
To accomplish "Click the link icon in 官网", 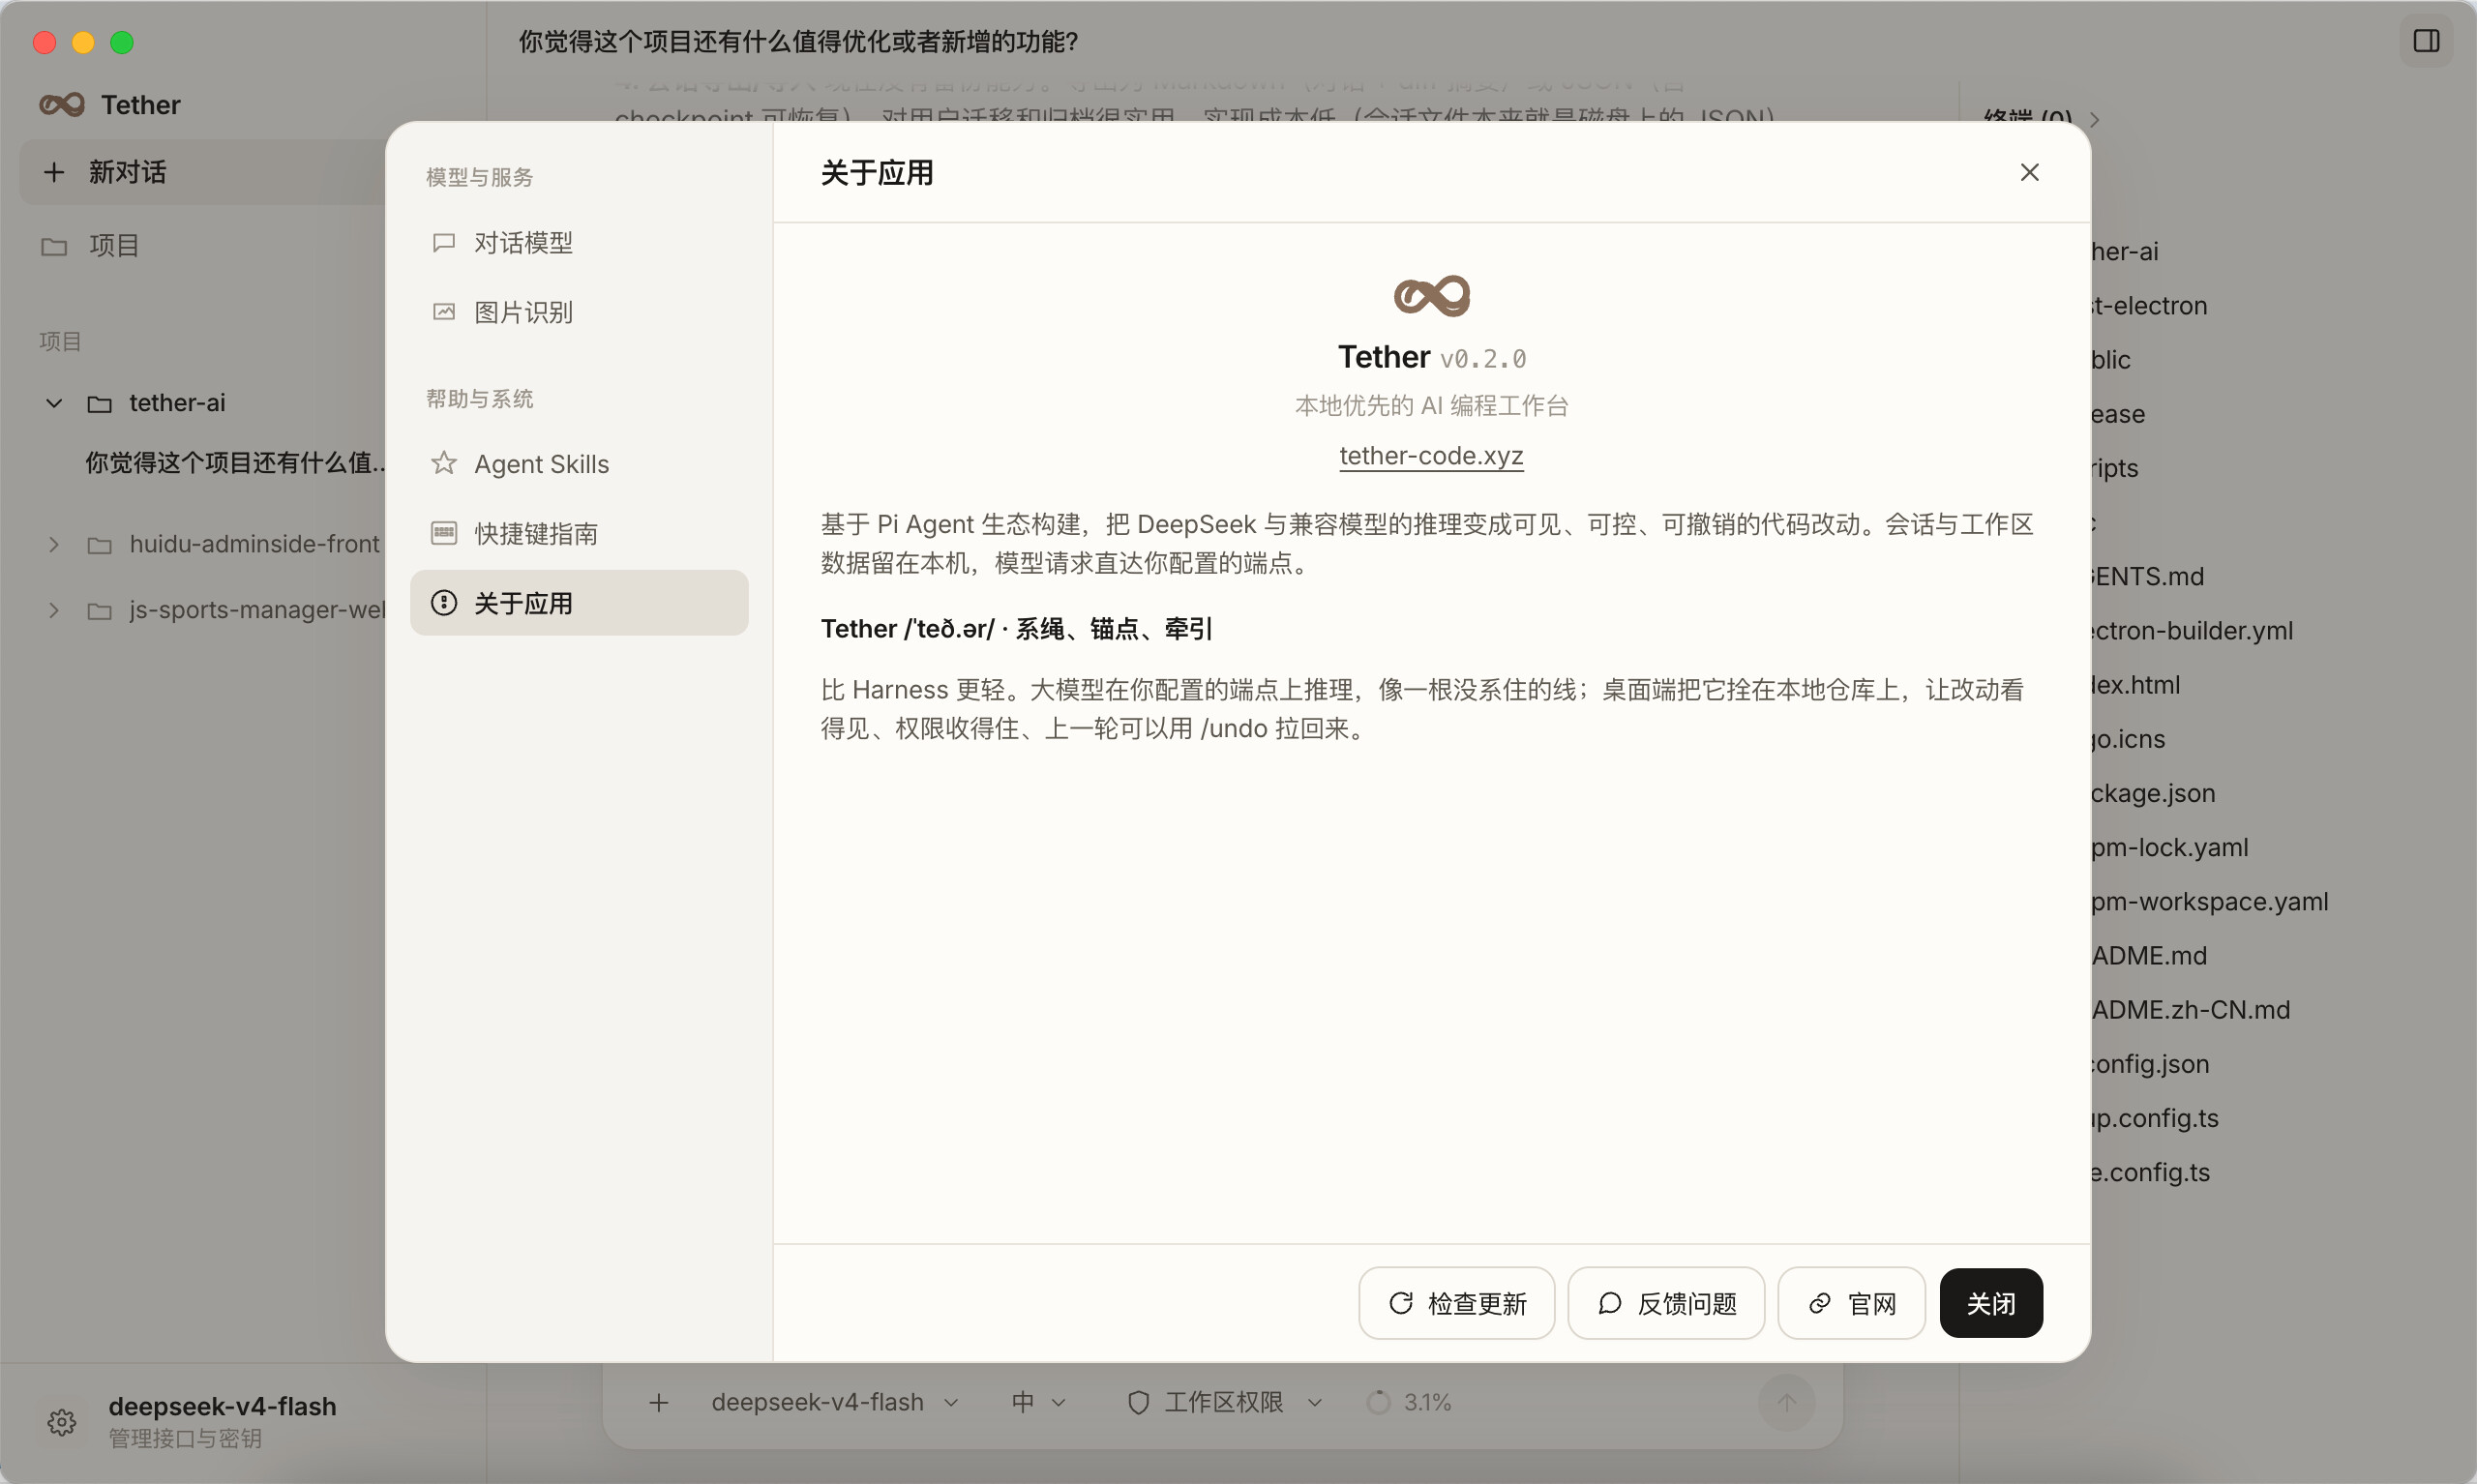I will tap(1820, 1303).
